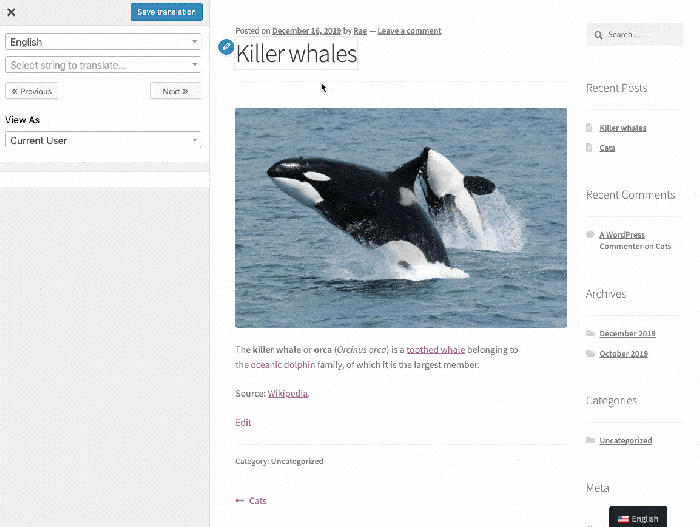Click the orca whale featured image
Screen dimensions: 700x527
click(401, 218)
